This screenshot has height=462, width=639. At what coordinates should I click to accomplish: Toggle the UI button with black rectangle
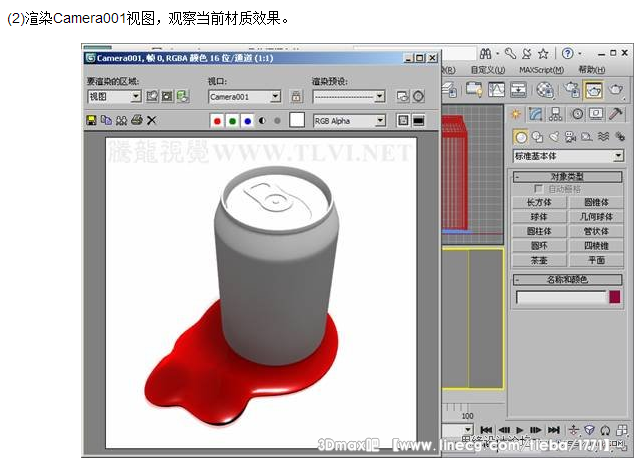pos(419,120)
